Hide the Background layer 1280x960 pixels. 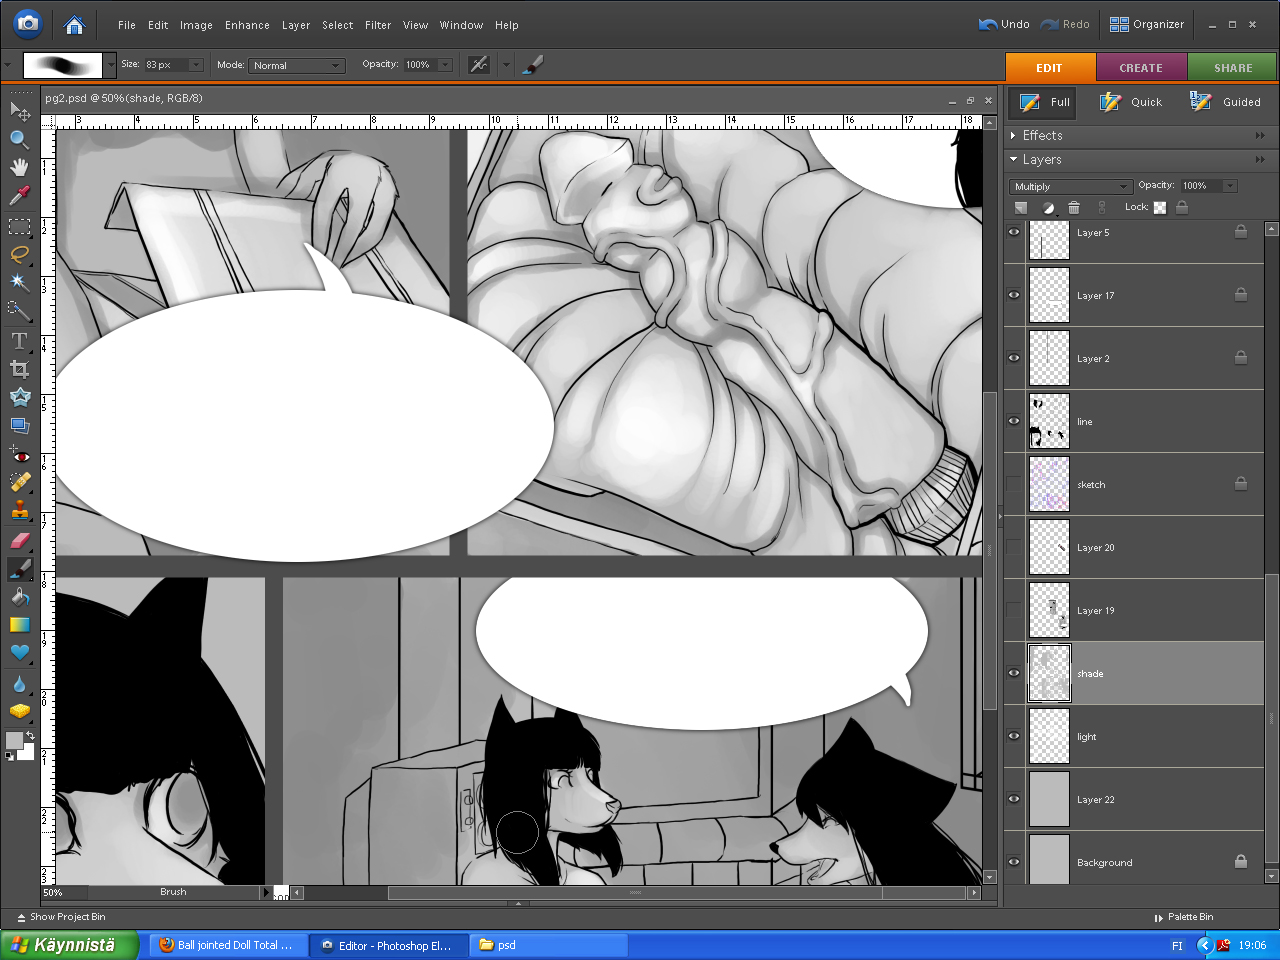[1014, 862]
